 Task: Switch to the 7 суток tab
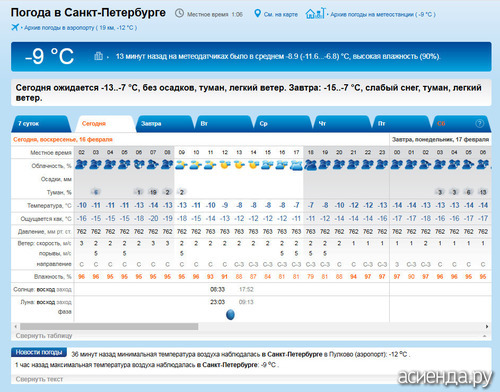pos(40,124)
